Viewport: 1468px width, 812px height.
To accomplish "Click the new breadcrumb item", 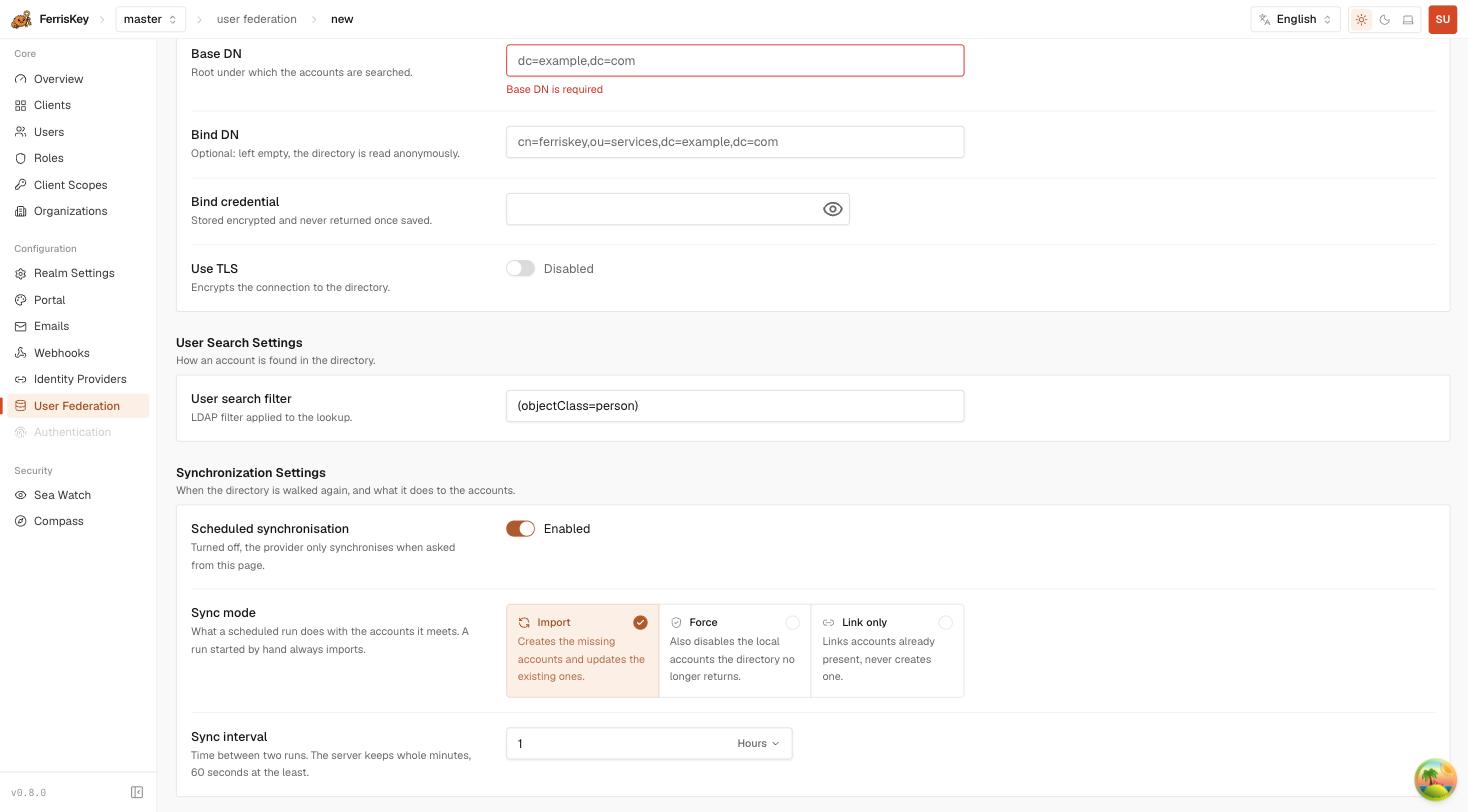I will click(342, 19).
